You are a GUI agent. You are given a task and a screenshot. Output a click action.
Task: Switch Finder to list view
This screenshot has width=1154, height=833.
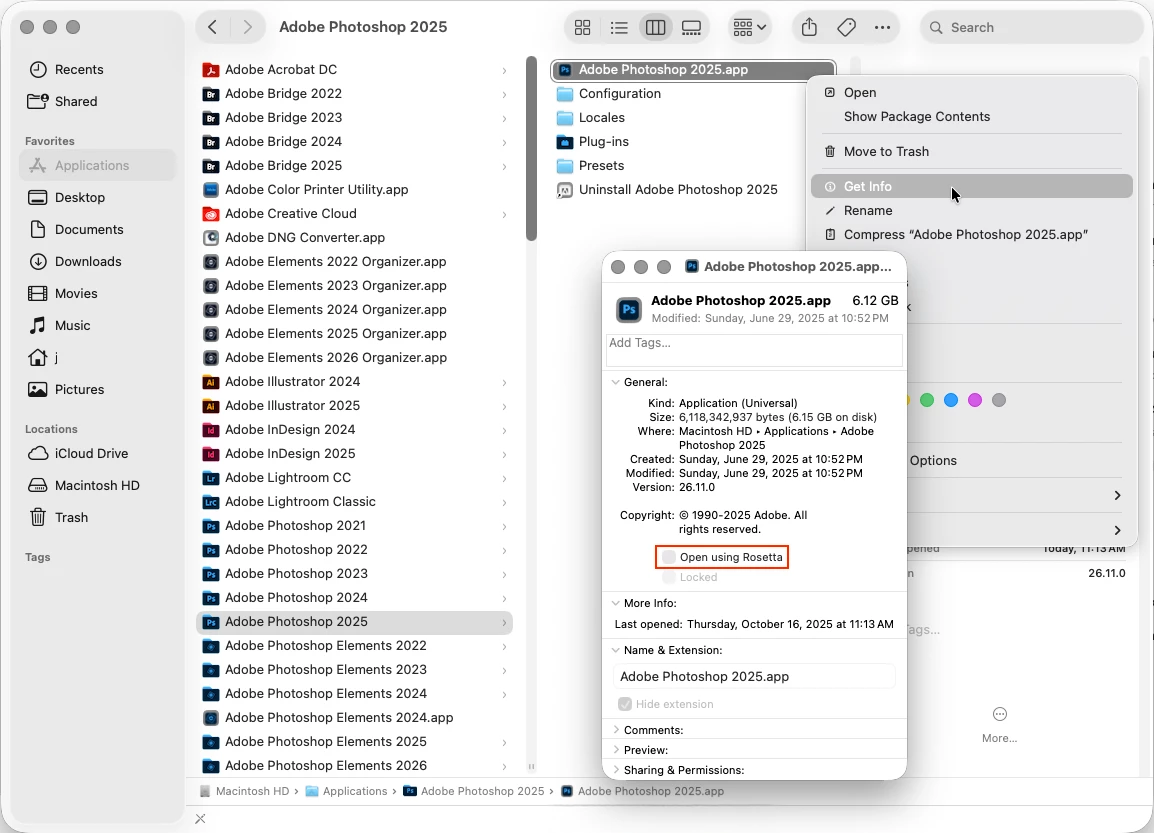click(619, 27)
